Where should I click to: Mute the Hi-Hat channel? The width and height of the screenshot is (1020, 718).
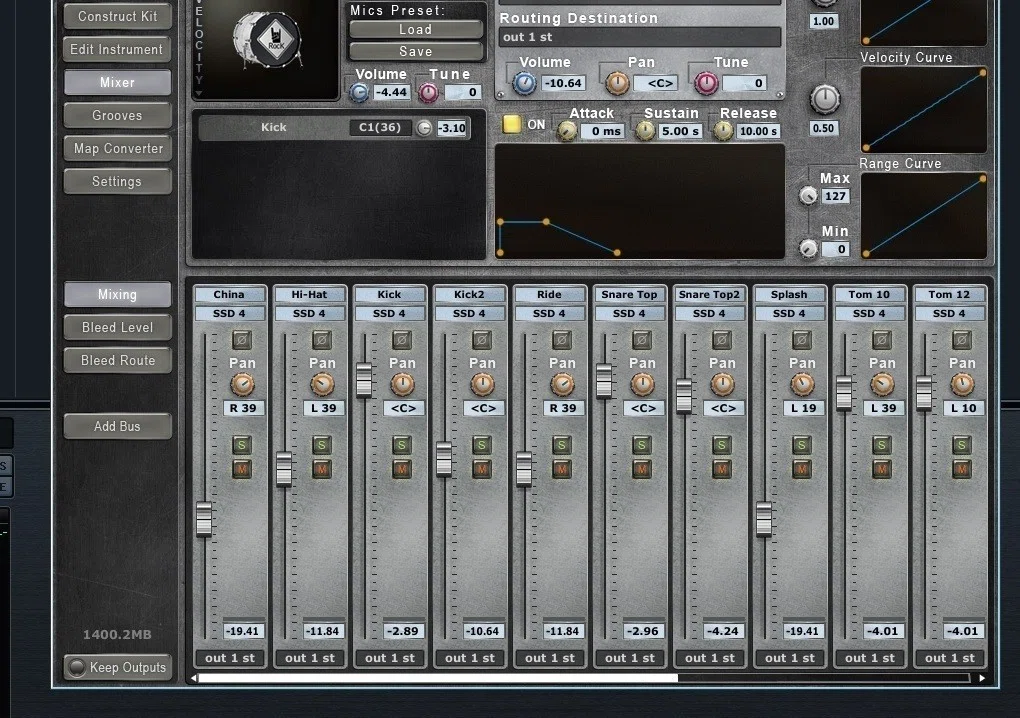coord(321,469)
